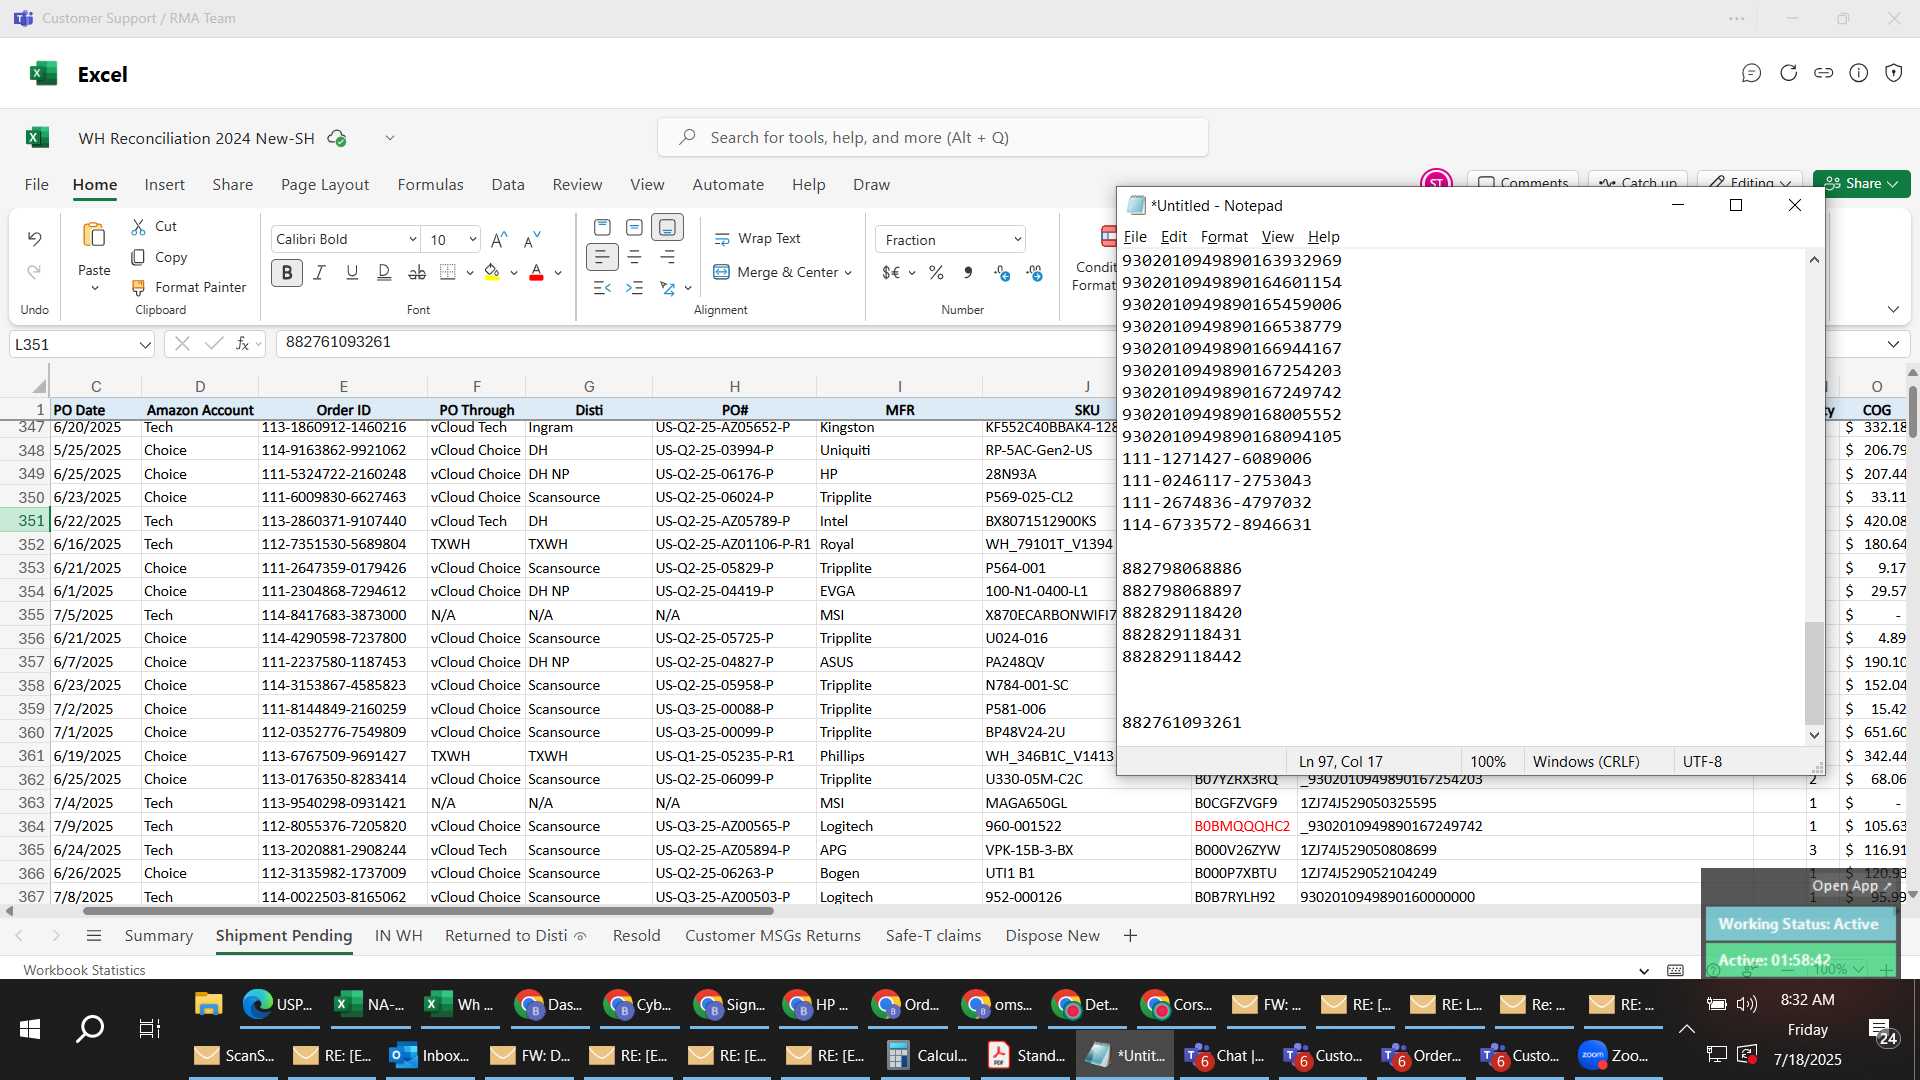Increase the indent in Alignment group
The image size is (1920, 1080).
[634, 288]
